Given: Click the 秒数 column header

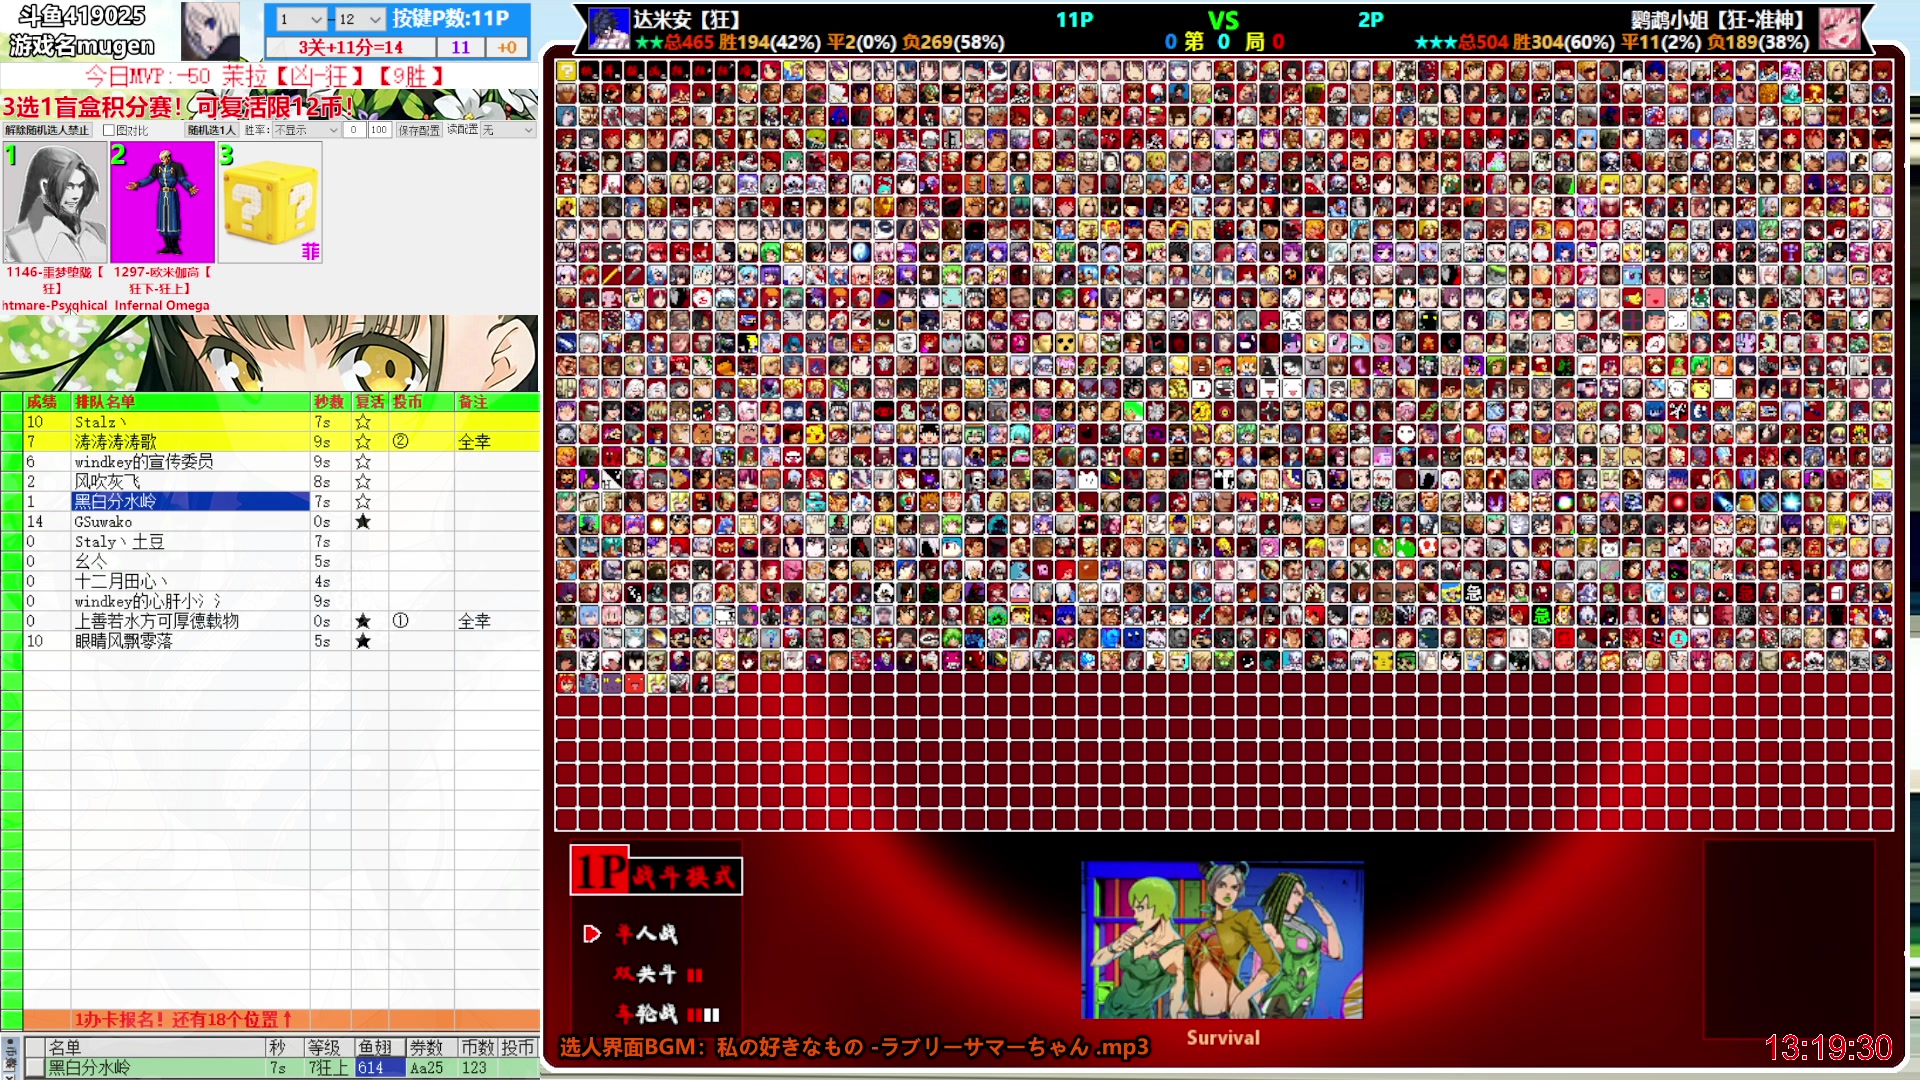Looking at the screenshot, I should [x=329, y=402].
